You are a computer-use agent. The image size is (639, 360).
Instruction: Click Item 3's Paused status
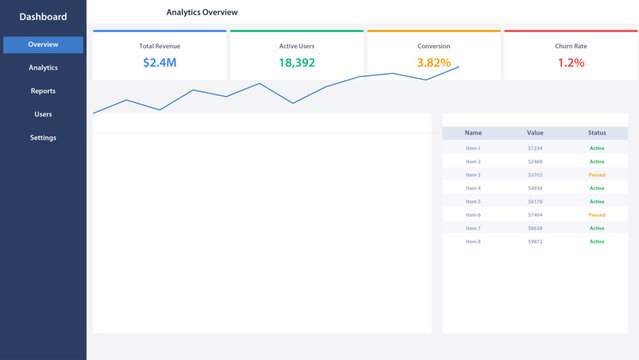597,175
